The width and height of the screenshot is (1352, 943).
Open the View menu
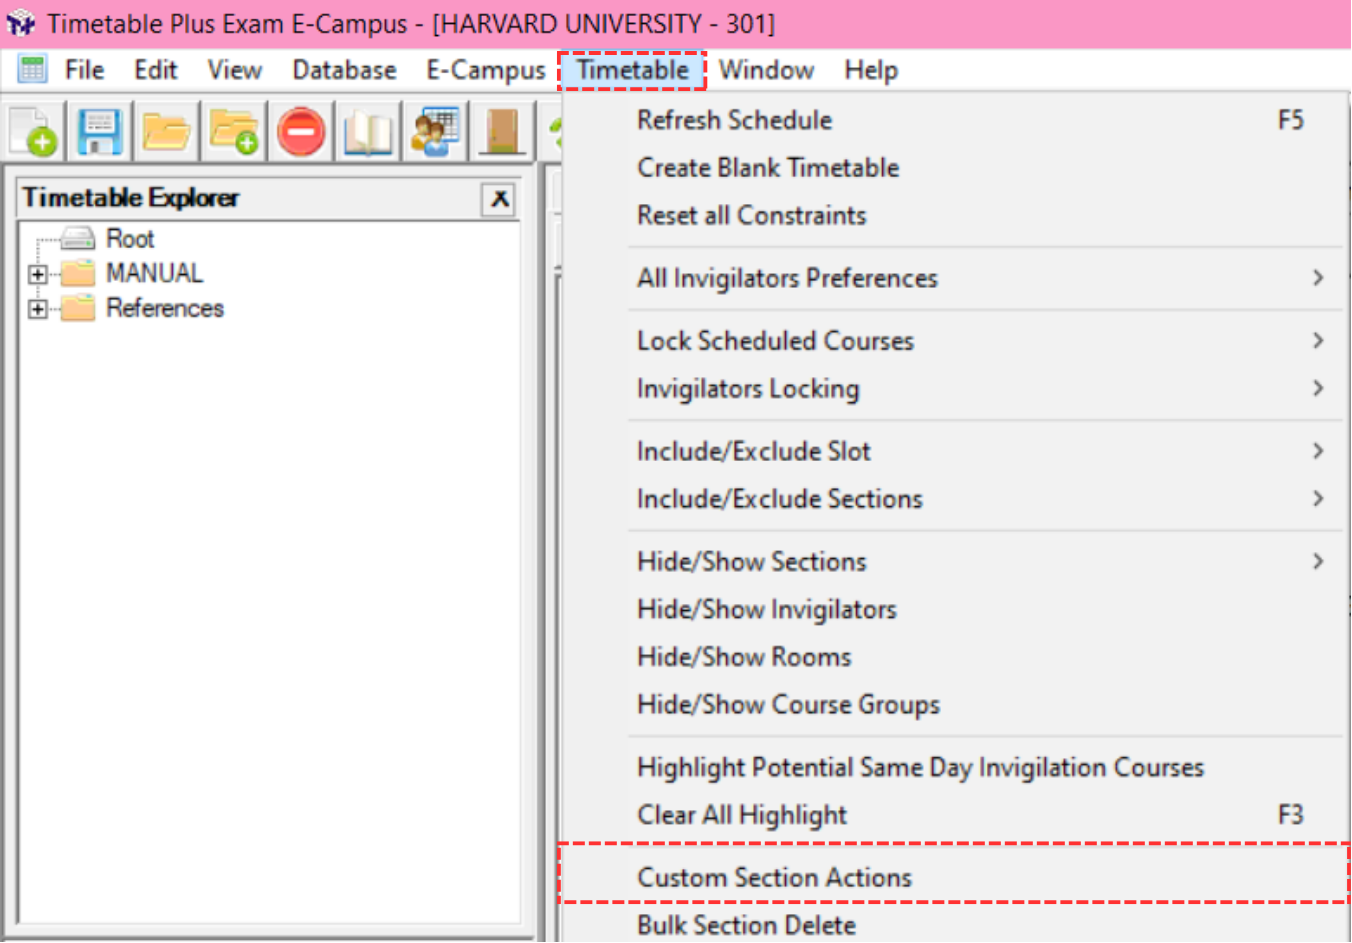(235, 70)
